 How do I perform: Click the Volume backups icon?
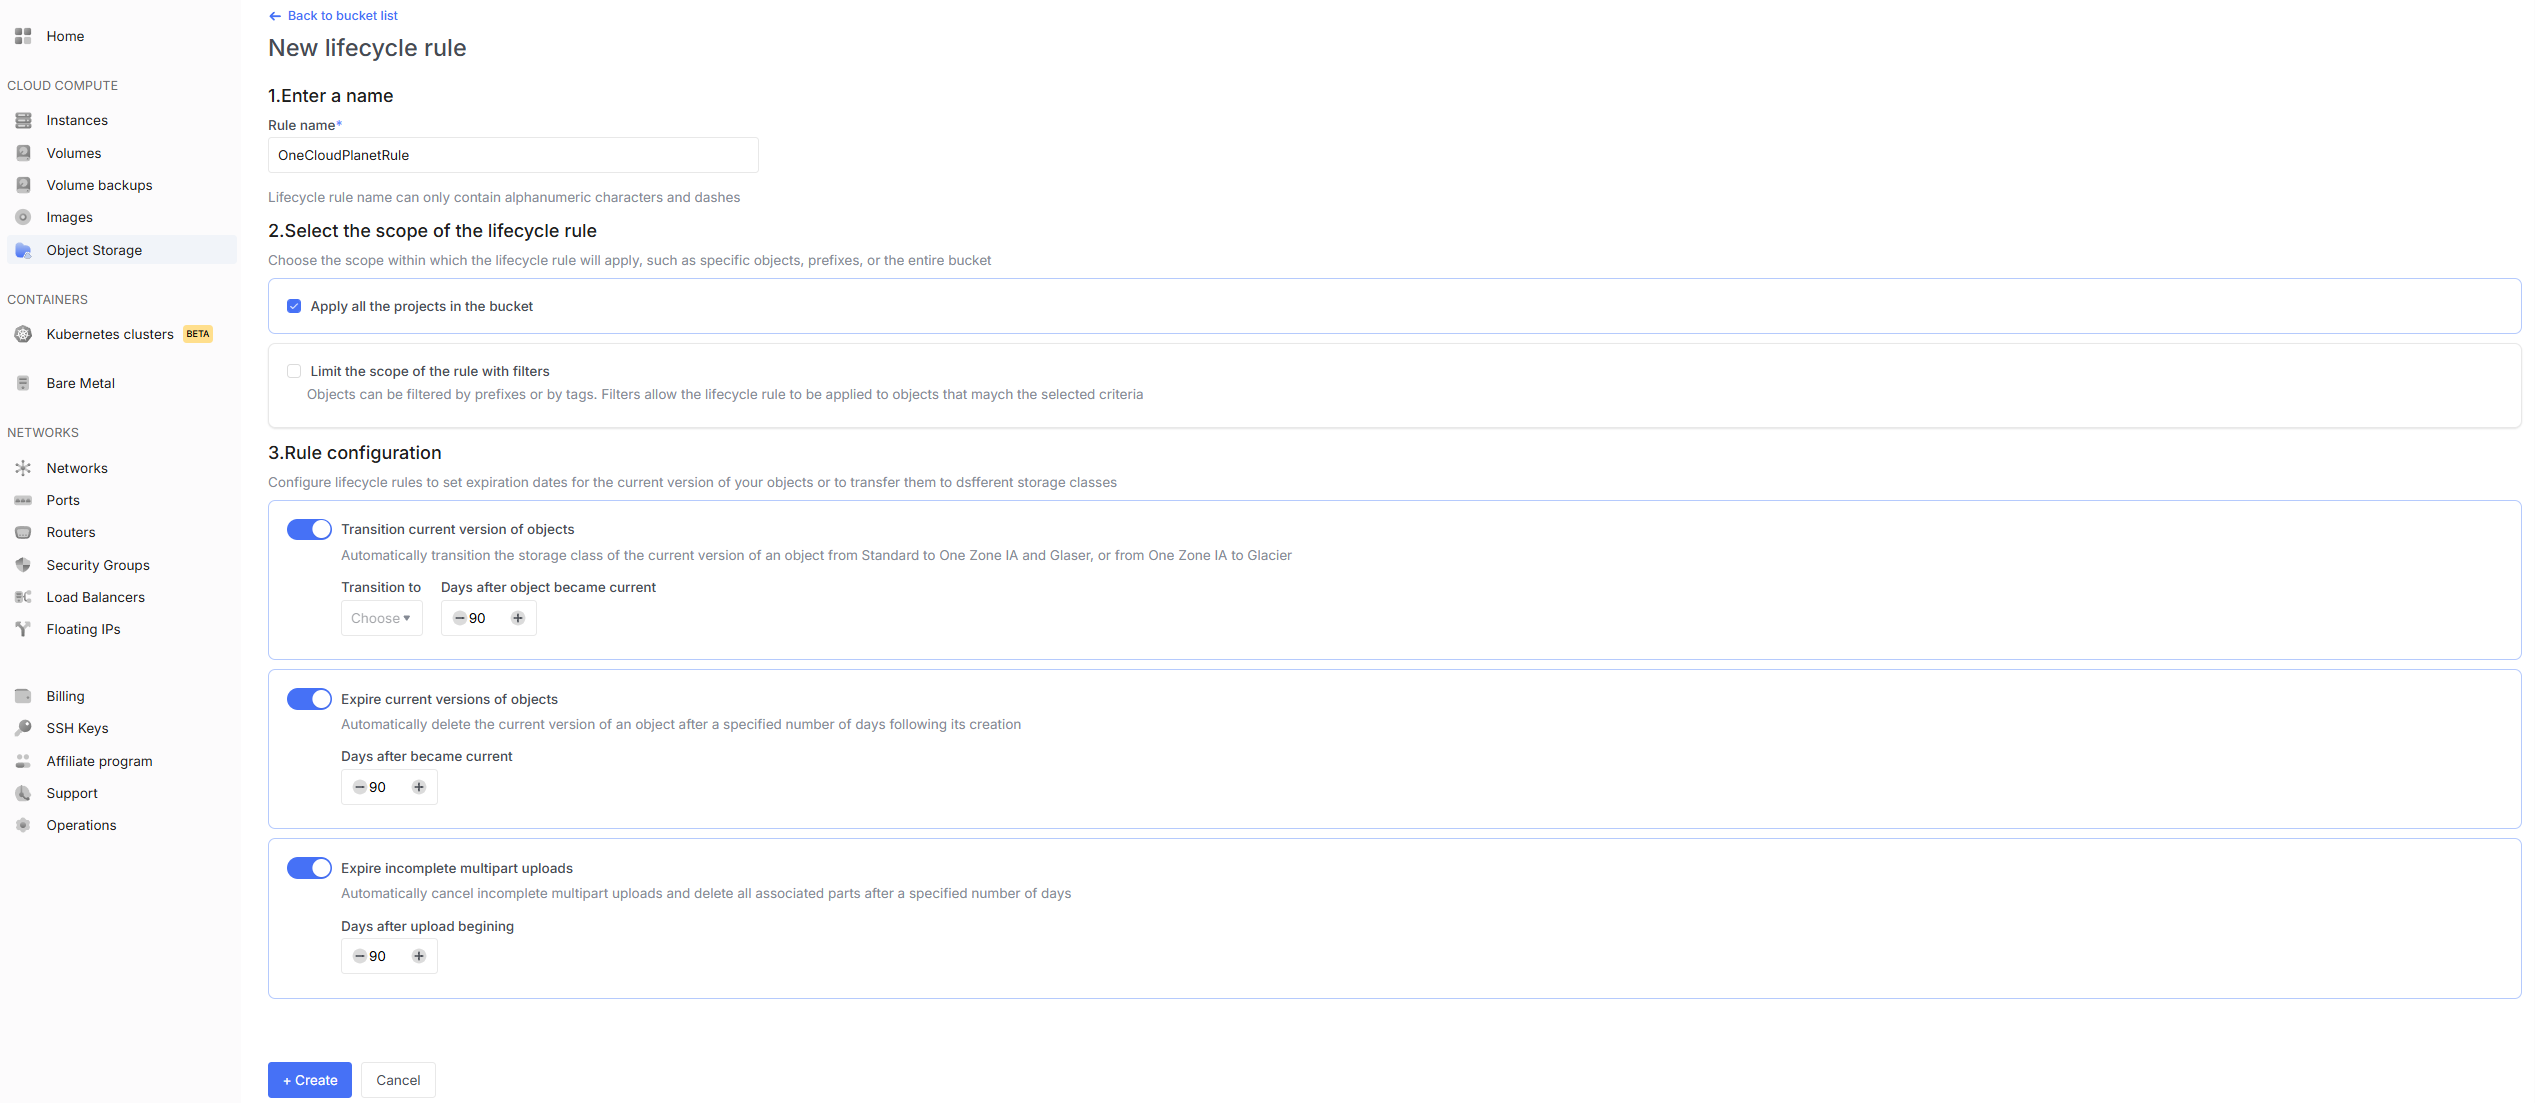tap(23, 185)
